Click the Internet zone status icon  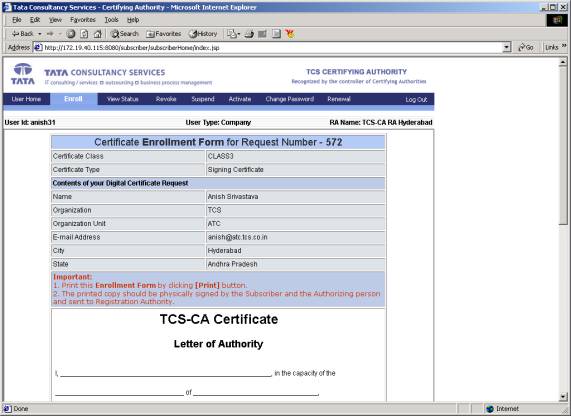click(x=490, y=409)
